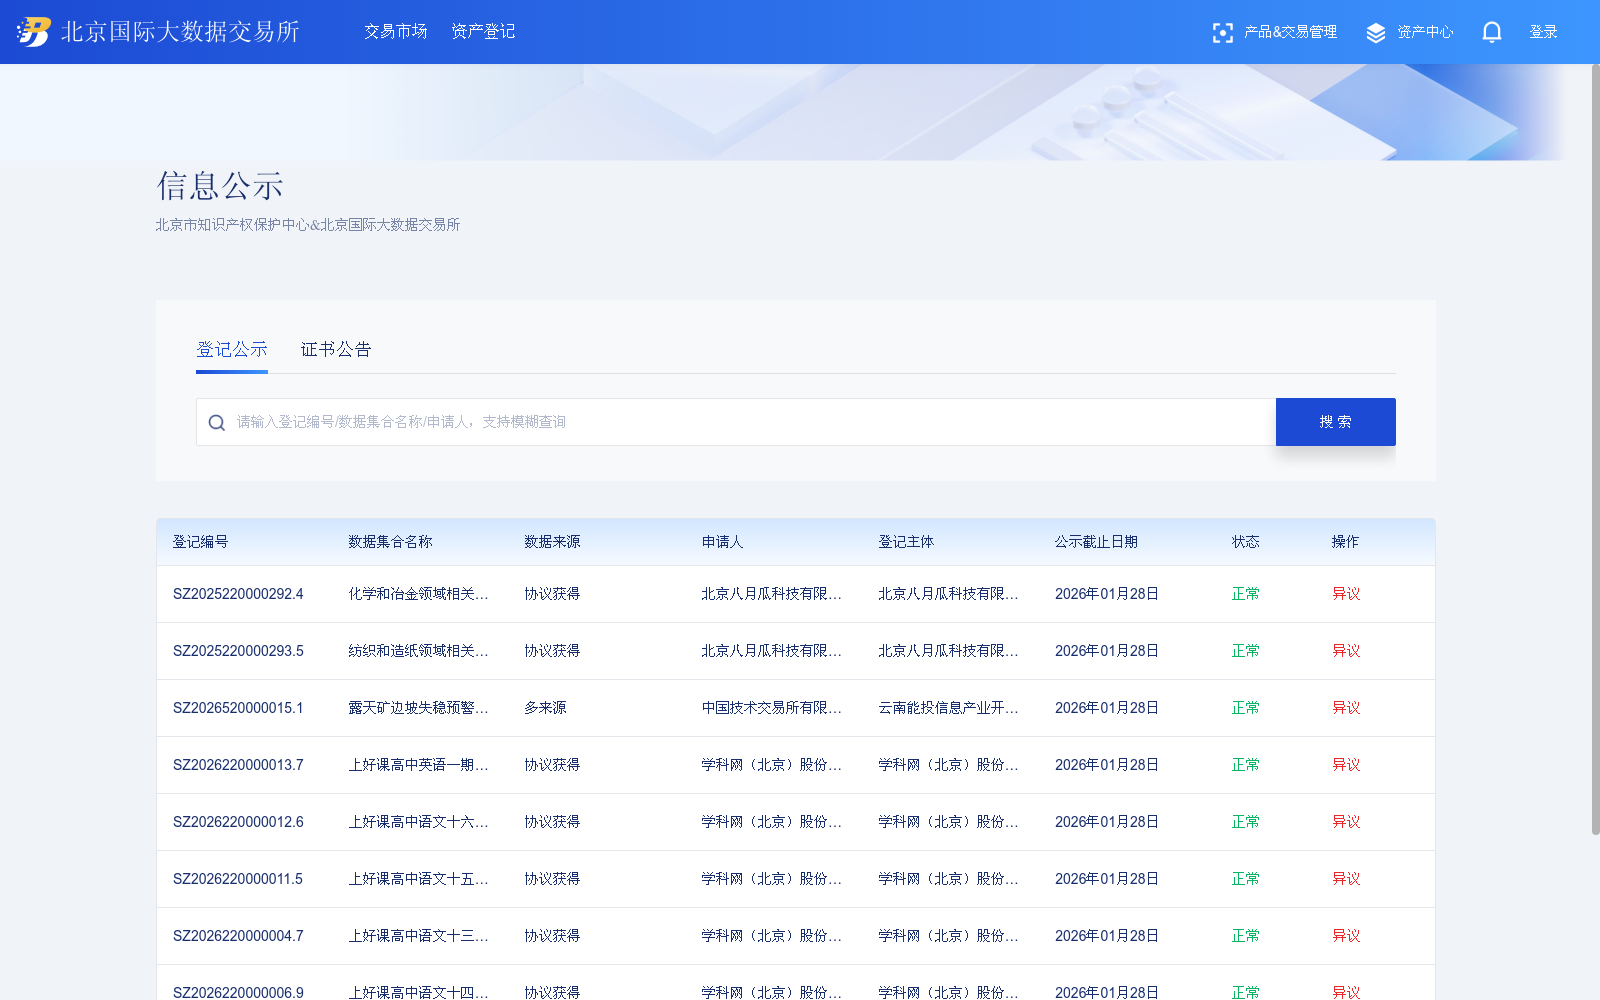Viewport: 1600px width, 1000px height.
Task: Click dataset name 露天矿边坡失稳预警…
Action: [x=418, y=708]
